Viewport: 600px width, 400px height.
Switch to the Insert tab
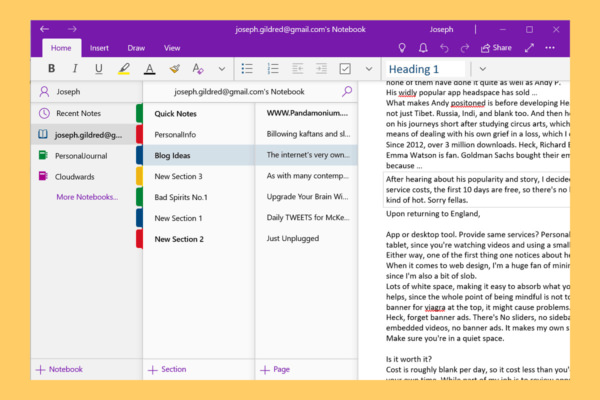(x=99, y=47)
